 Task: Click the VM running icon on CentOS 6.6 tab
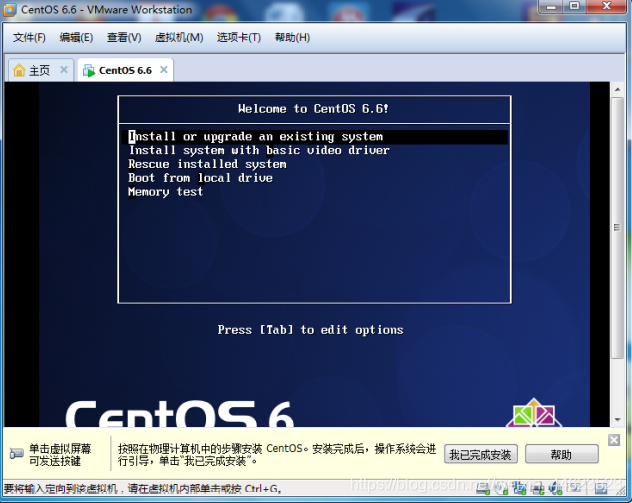pyautogui.click(x=89, y=71)
